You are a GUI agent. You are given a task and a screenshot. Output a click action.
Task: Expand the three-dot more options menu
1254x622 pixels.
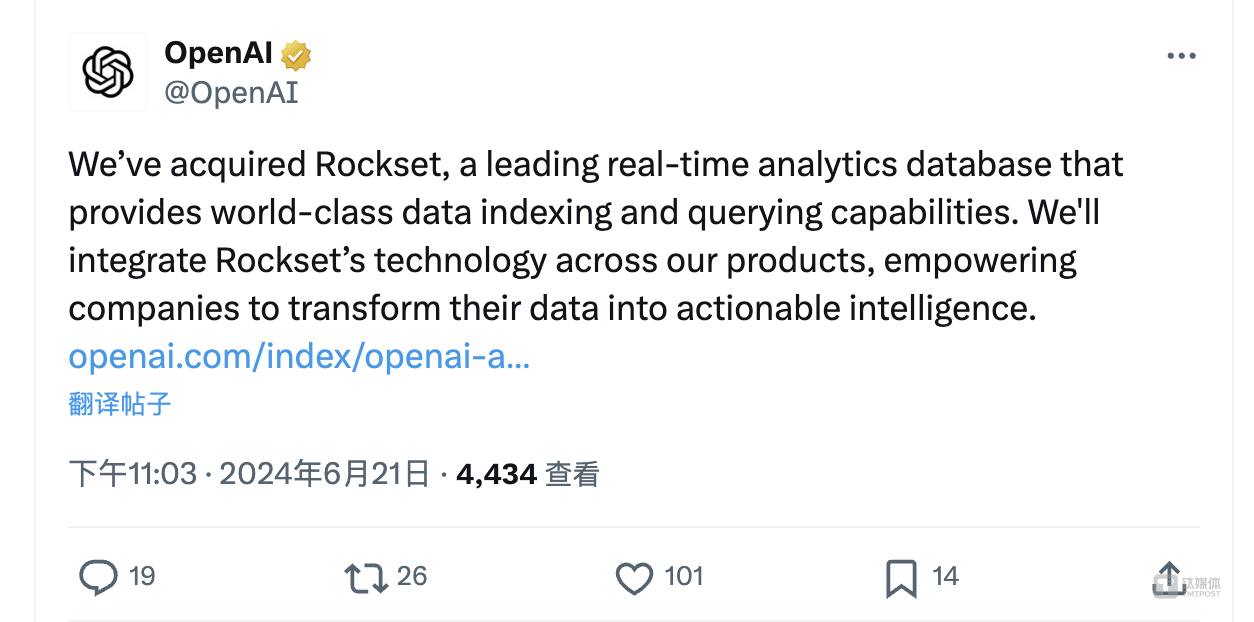[1181, 57]
